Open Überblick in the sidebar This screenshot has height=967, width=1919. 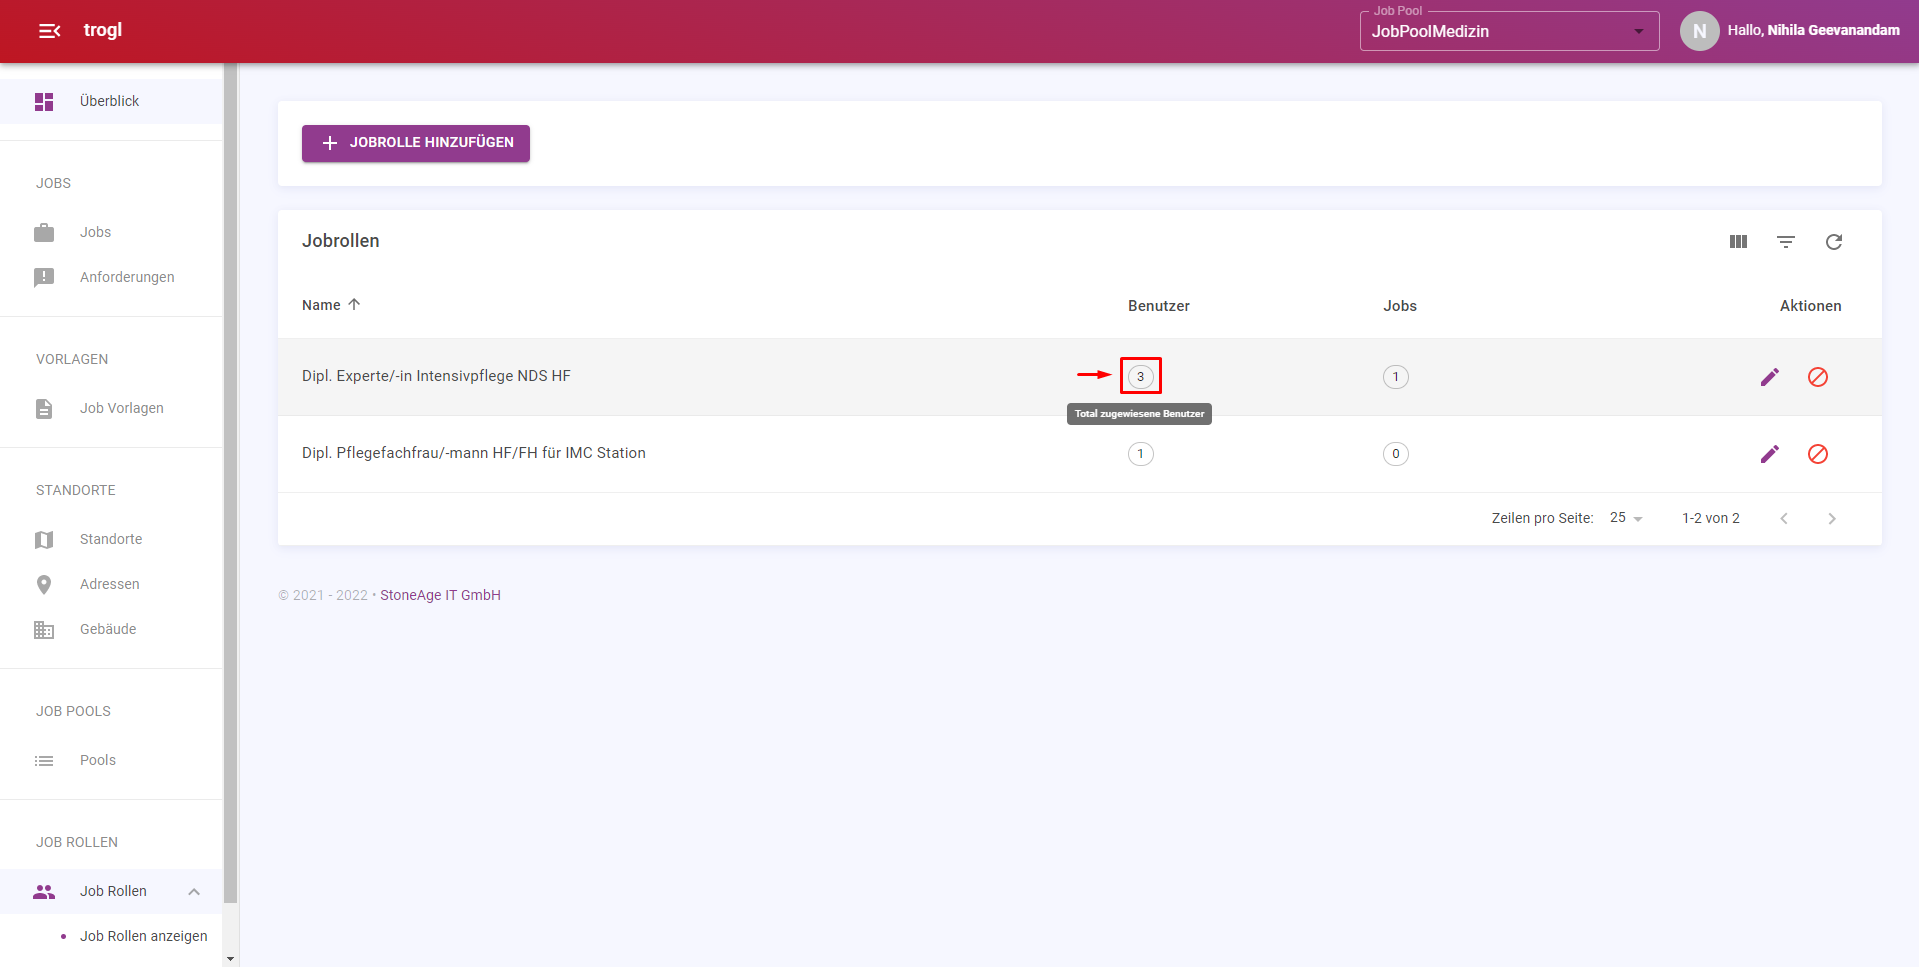point(111,101)
